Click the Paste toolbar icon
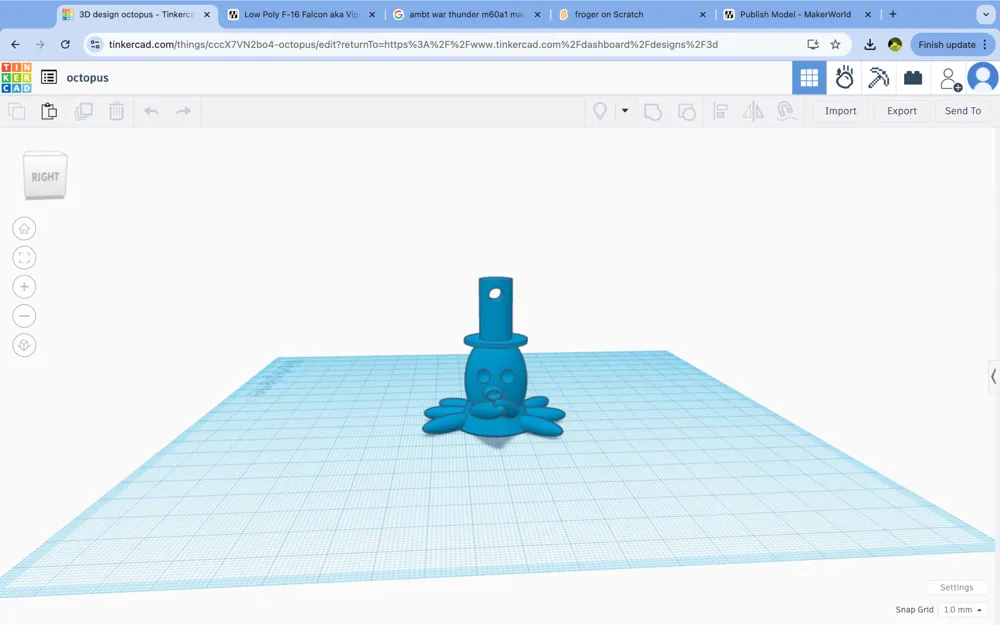 coord(49,111)
